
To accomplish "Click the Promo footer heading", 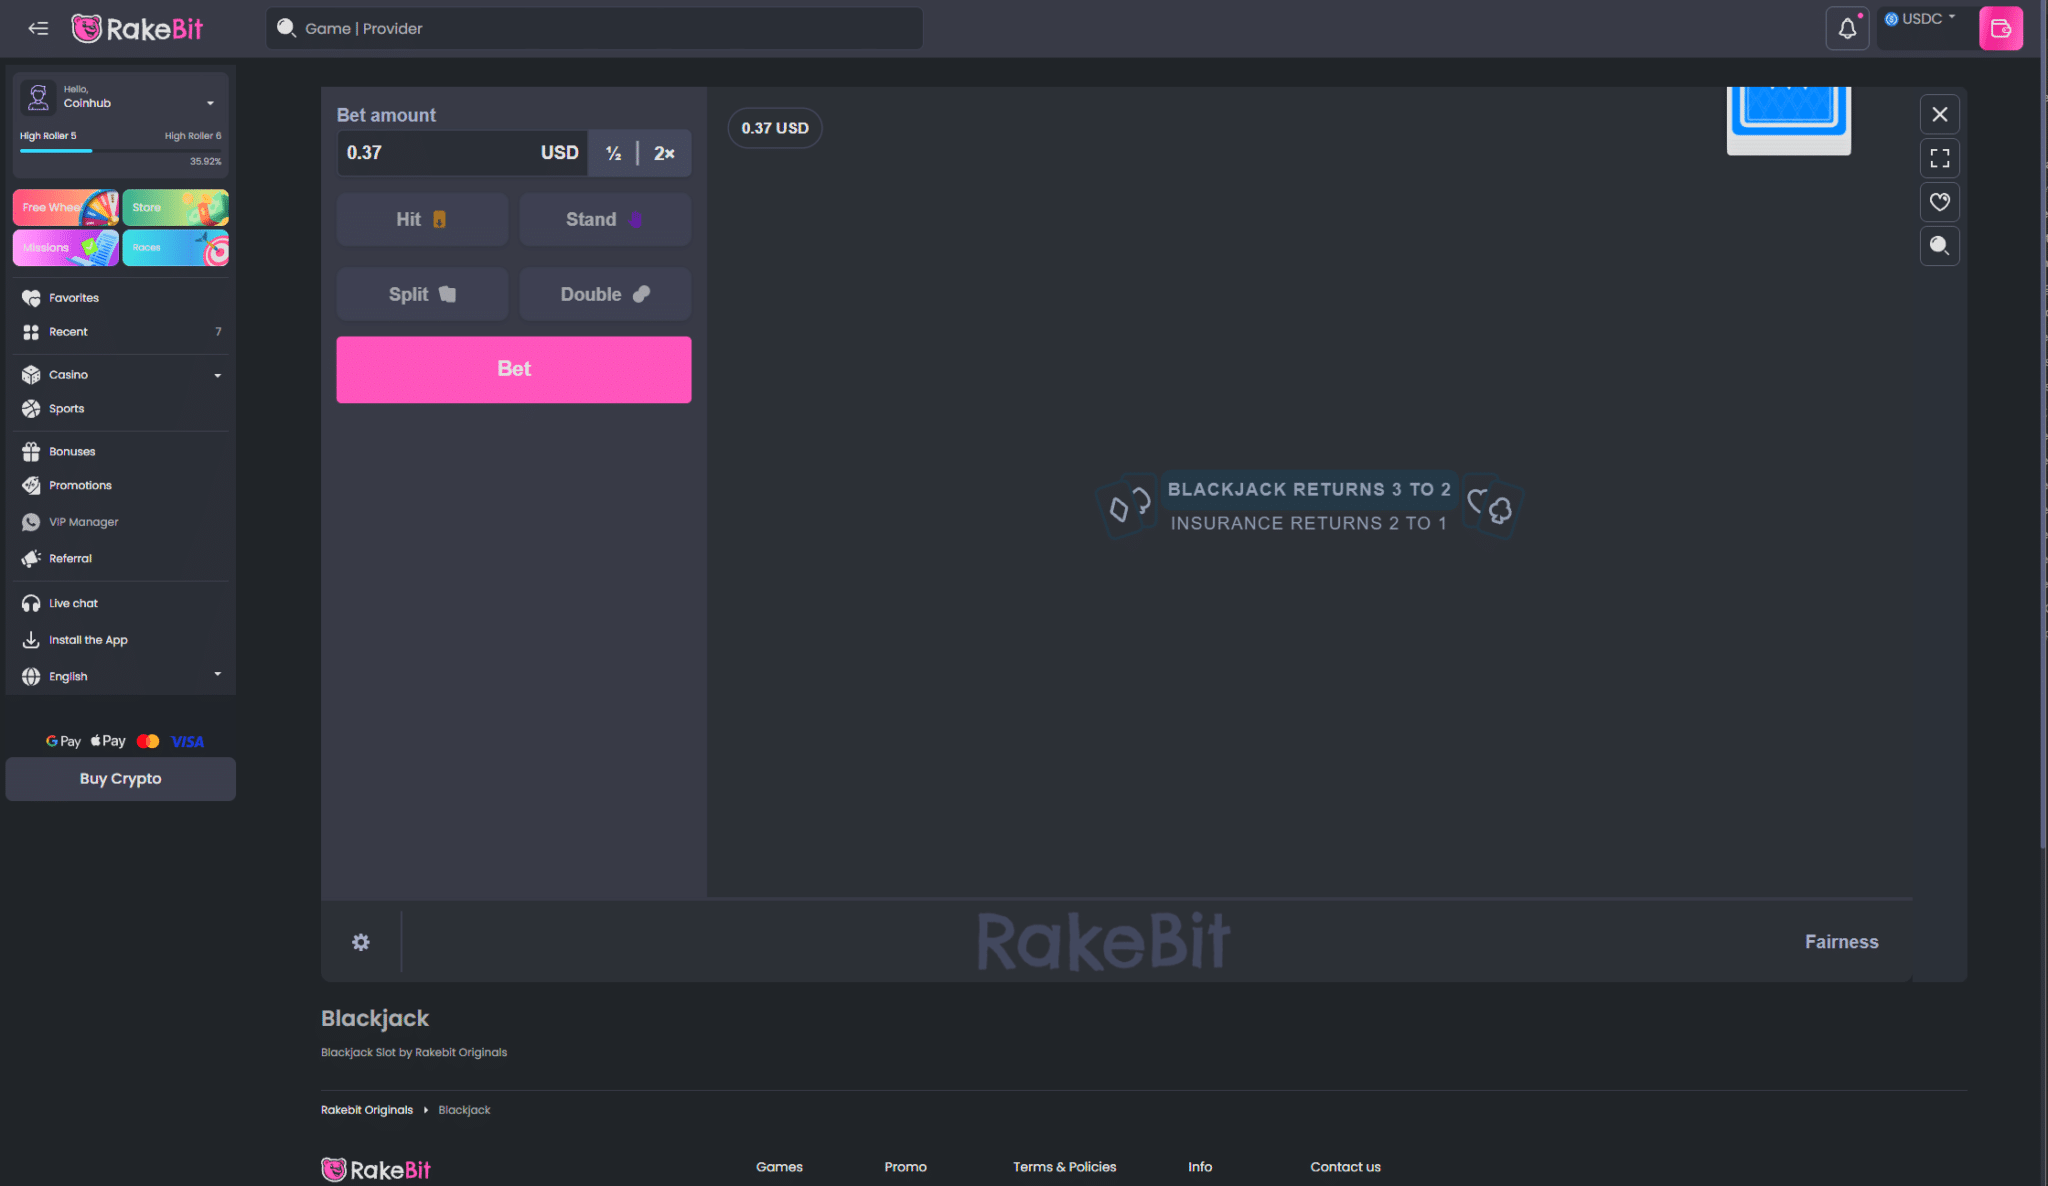I will tap(905, 1167).
